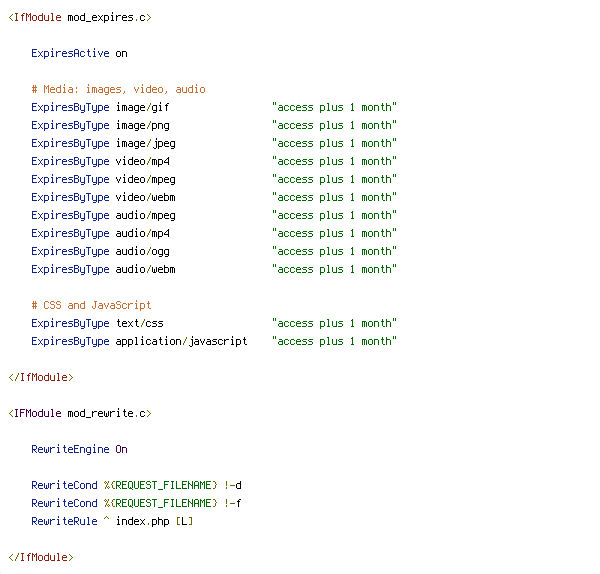Image resolution: width=600 pixels, height=574 pixels.
Task: Click the audio/ogg MIME type
Action: (143, 251)
